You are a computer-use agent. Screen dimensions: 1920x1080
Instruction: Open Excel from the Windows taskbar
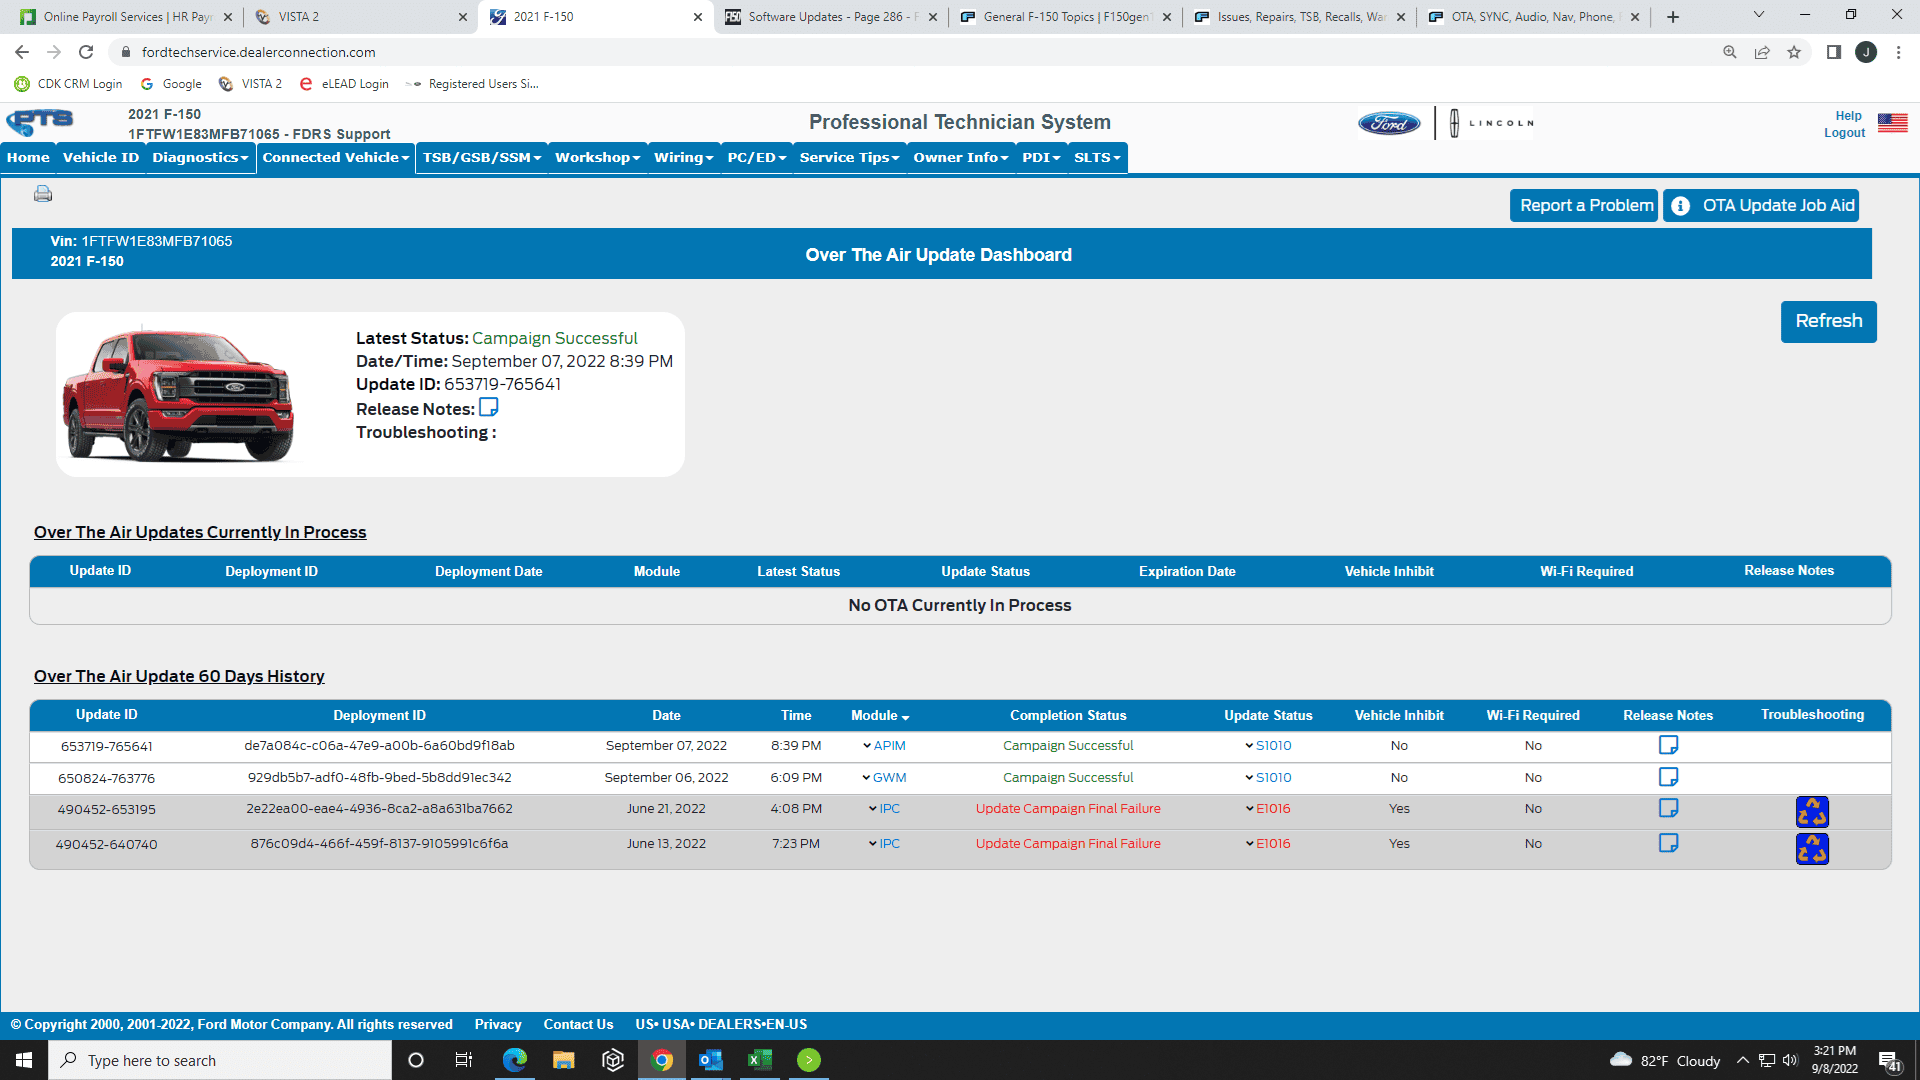[x=760, y=1060]
